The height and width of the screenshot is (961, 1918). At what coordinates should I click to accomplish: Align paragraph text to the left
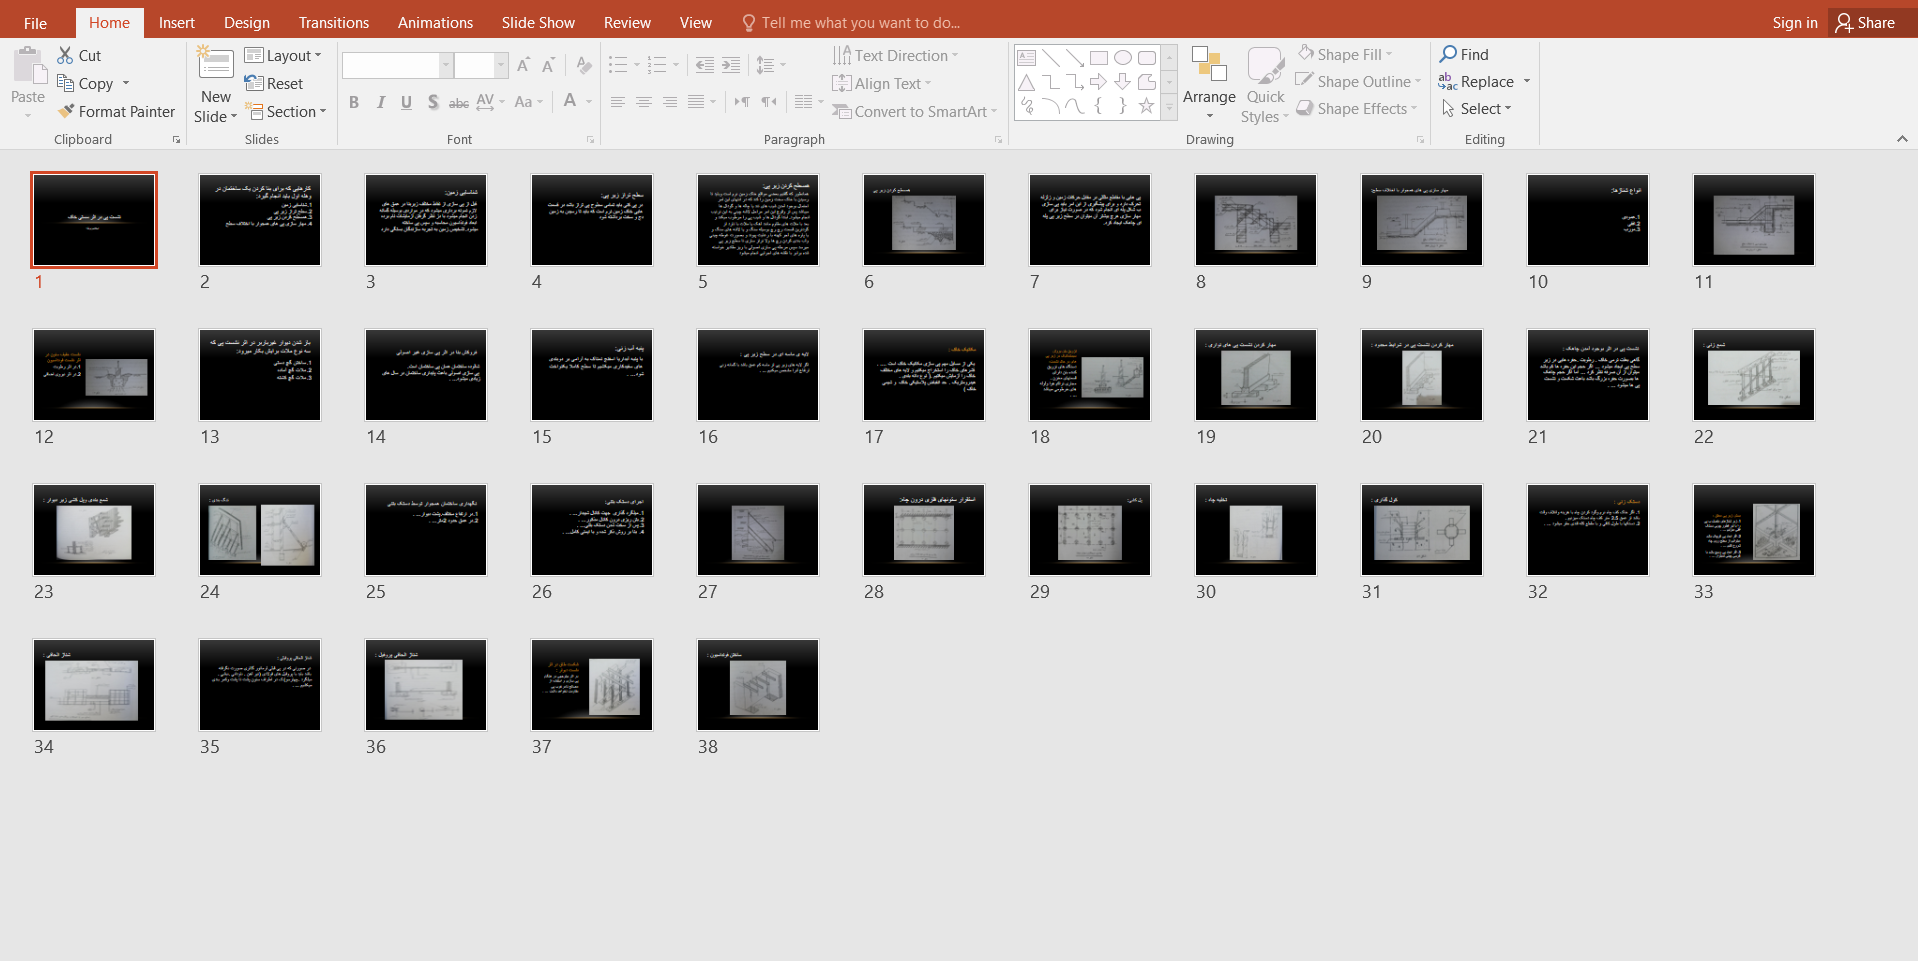pyautogui.click(x=618, y=101)
